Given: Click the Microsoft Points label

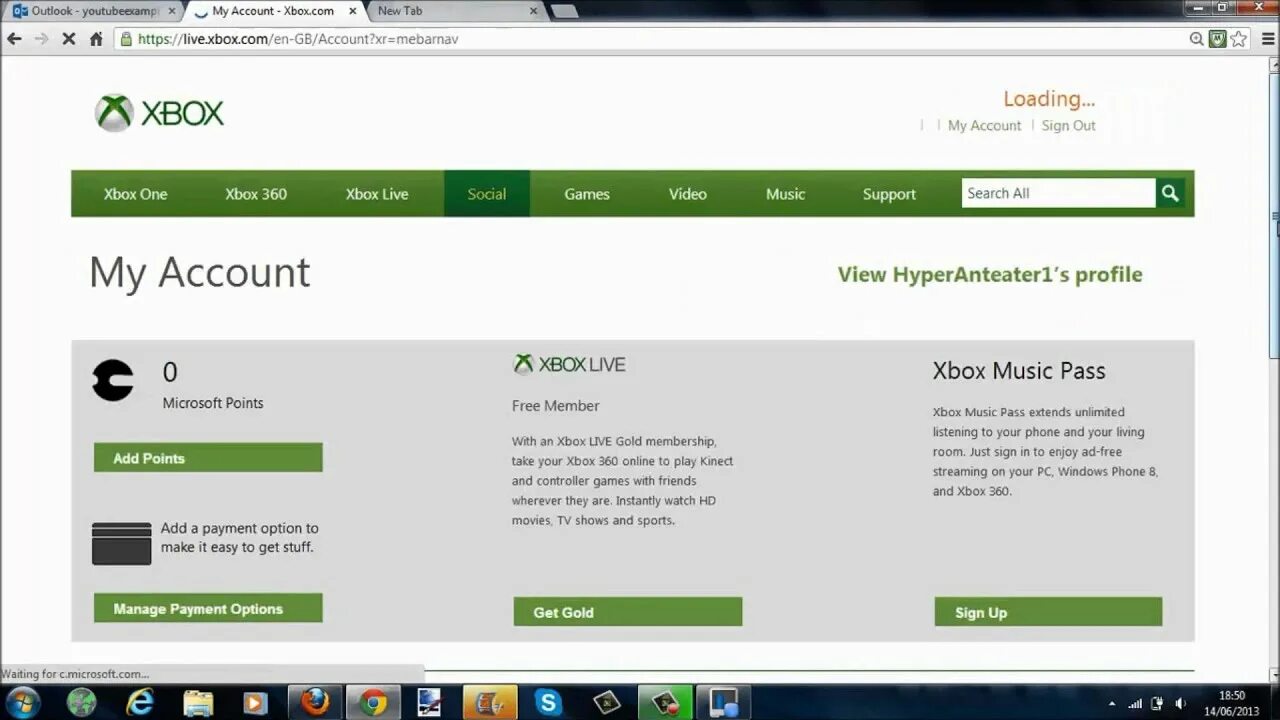Looking at the screenshot, I should [x=213, y=403].
